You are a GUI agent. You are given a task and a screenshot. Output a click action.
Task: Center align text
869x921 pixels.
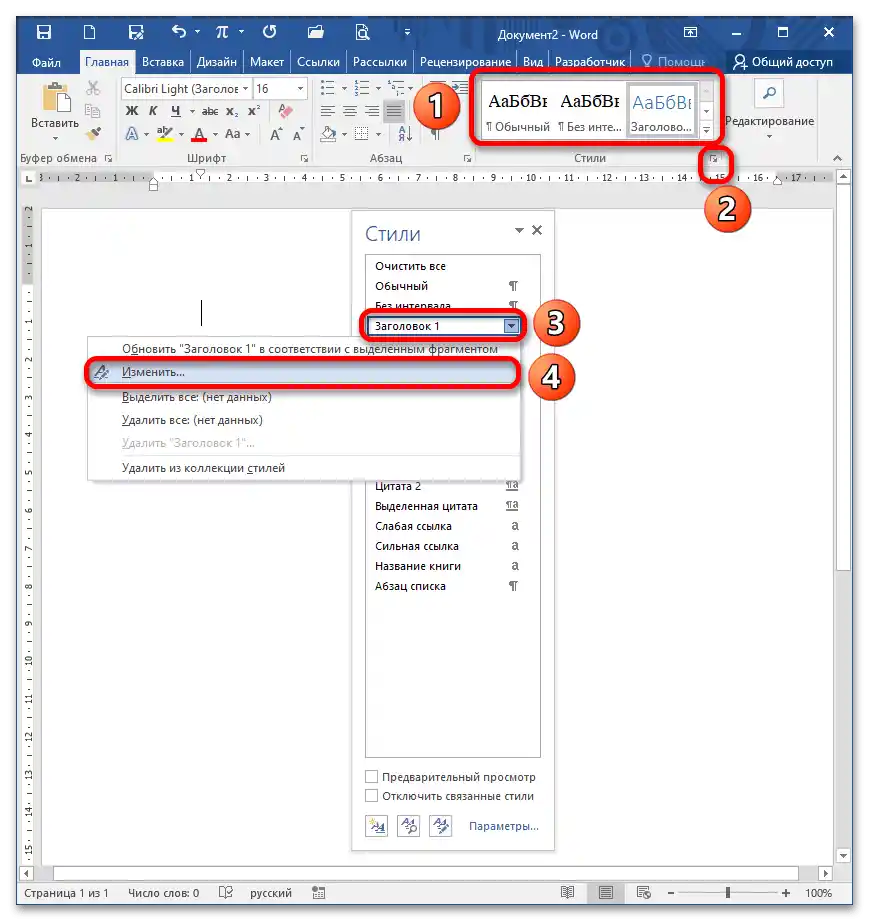(x=350, y=111)
